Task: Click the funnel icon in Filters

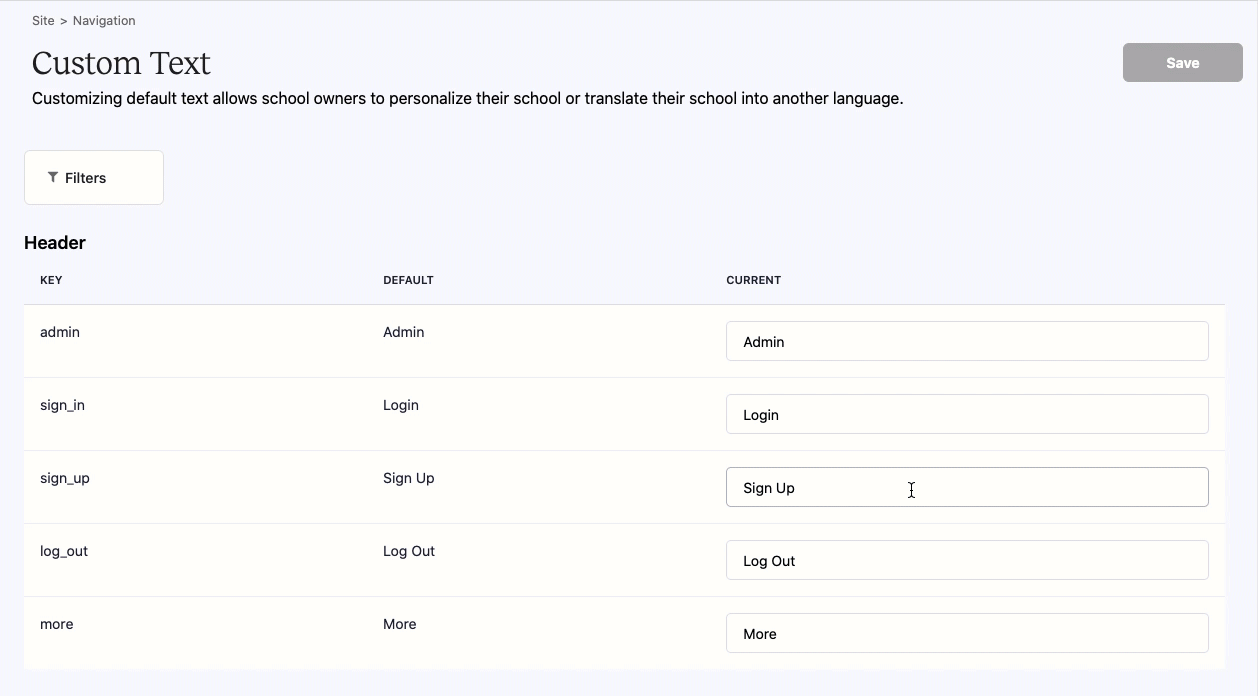Action: (53, 177)
